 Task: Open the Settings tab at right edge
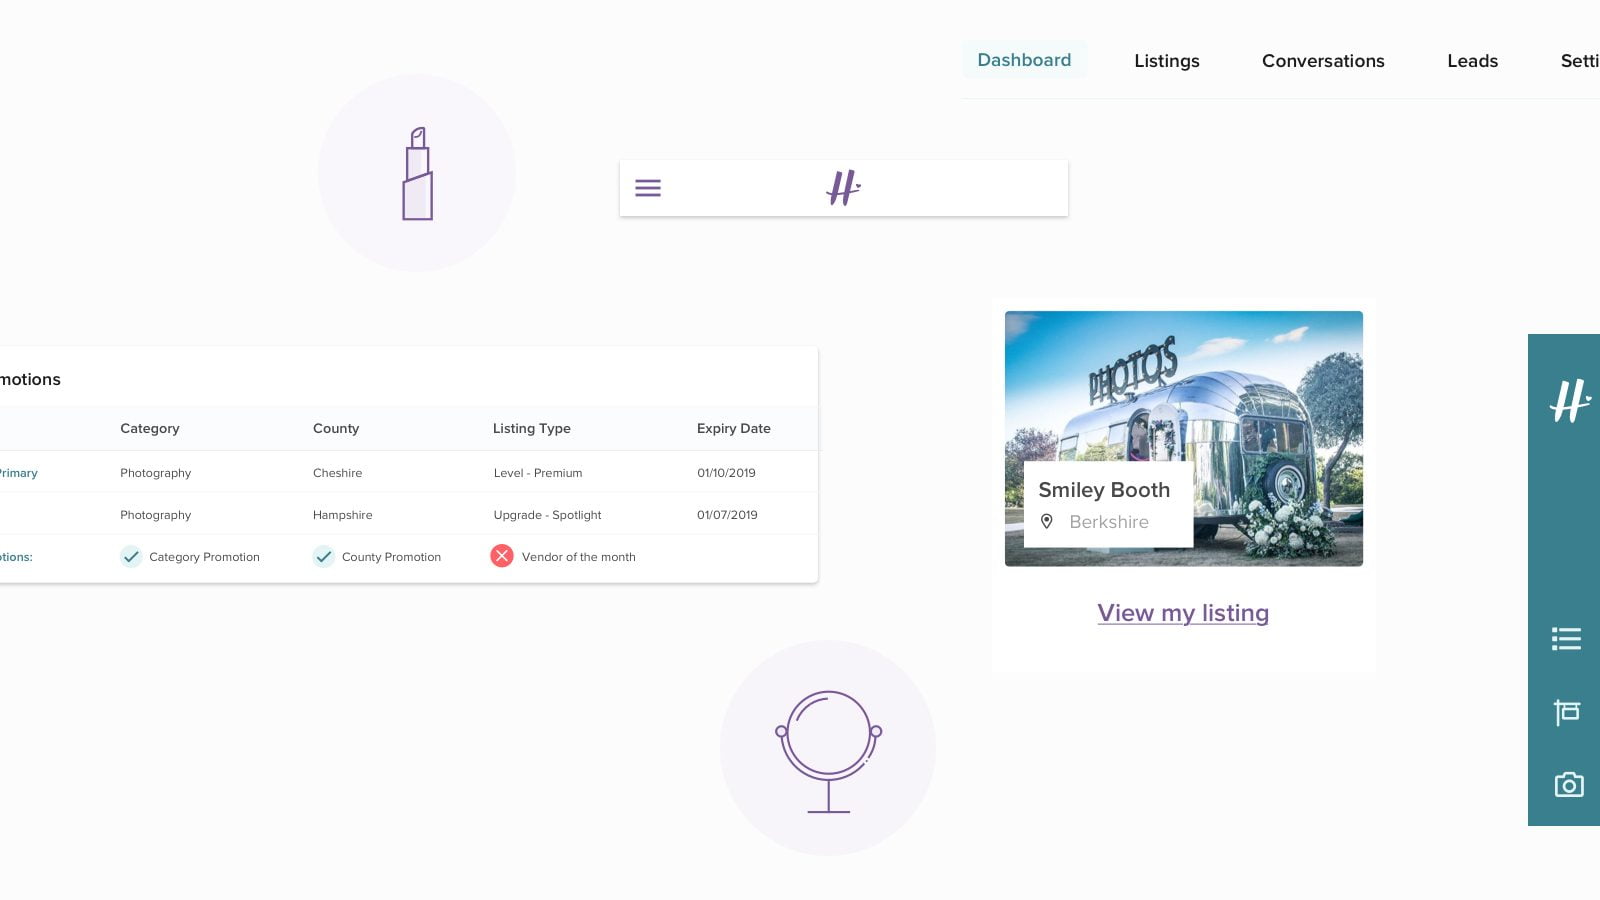coord(1580,61)
